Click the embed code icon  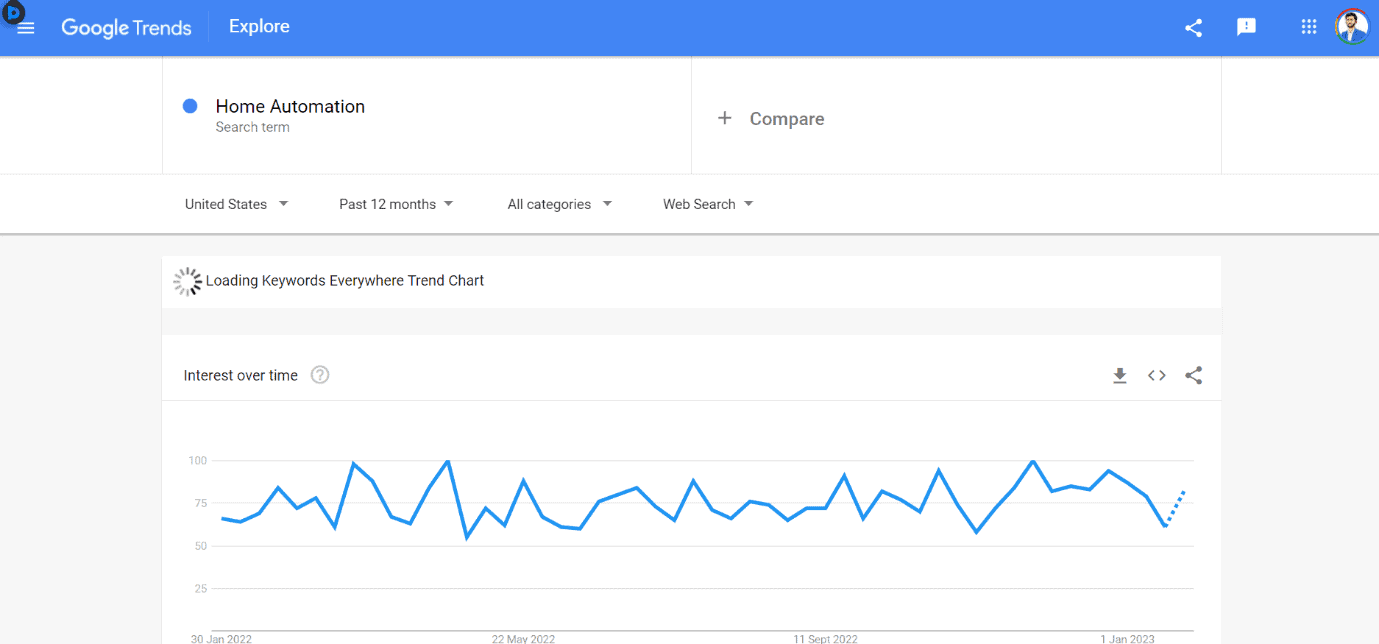point(1157,376)
